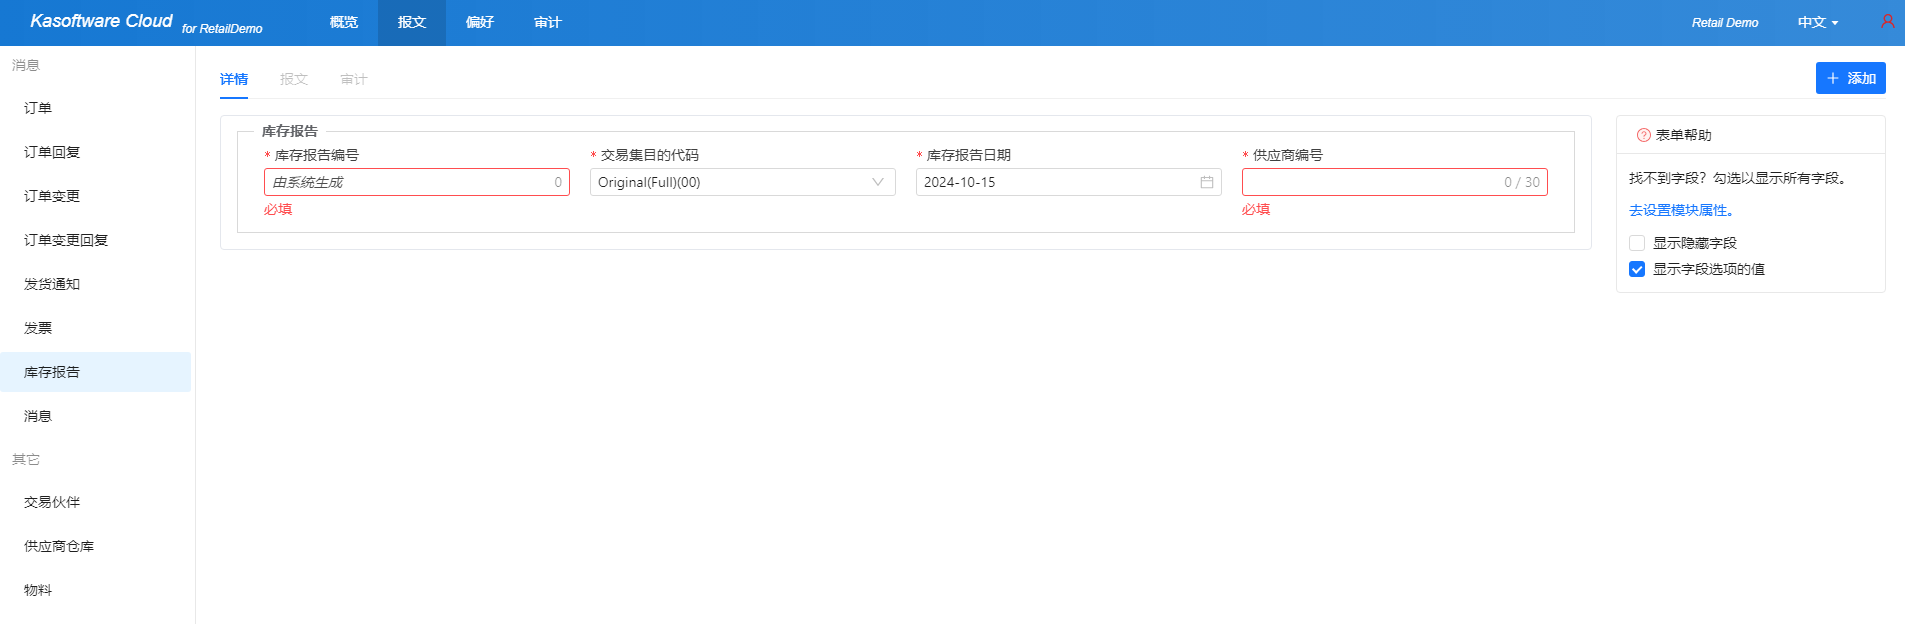Switch to the 报文 sub-tab
The height and width of the screenshot is (624, 1905).
point(294,79)
